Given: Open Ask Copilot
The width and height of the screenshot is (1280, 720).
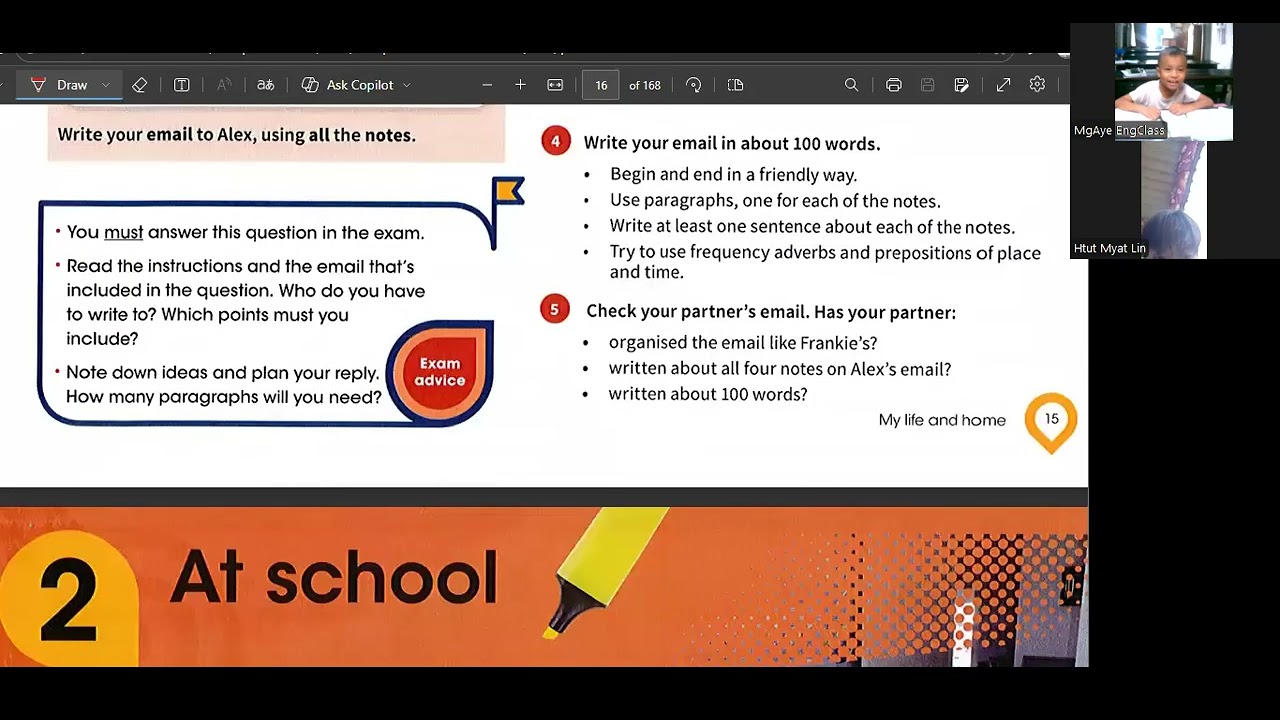Looking at the screenshot, I should (x=348, y=85).
